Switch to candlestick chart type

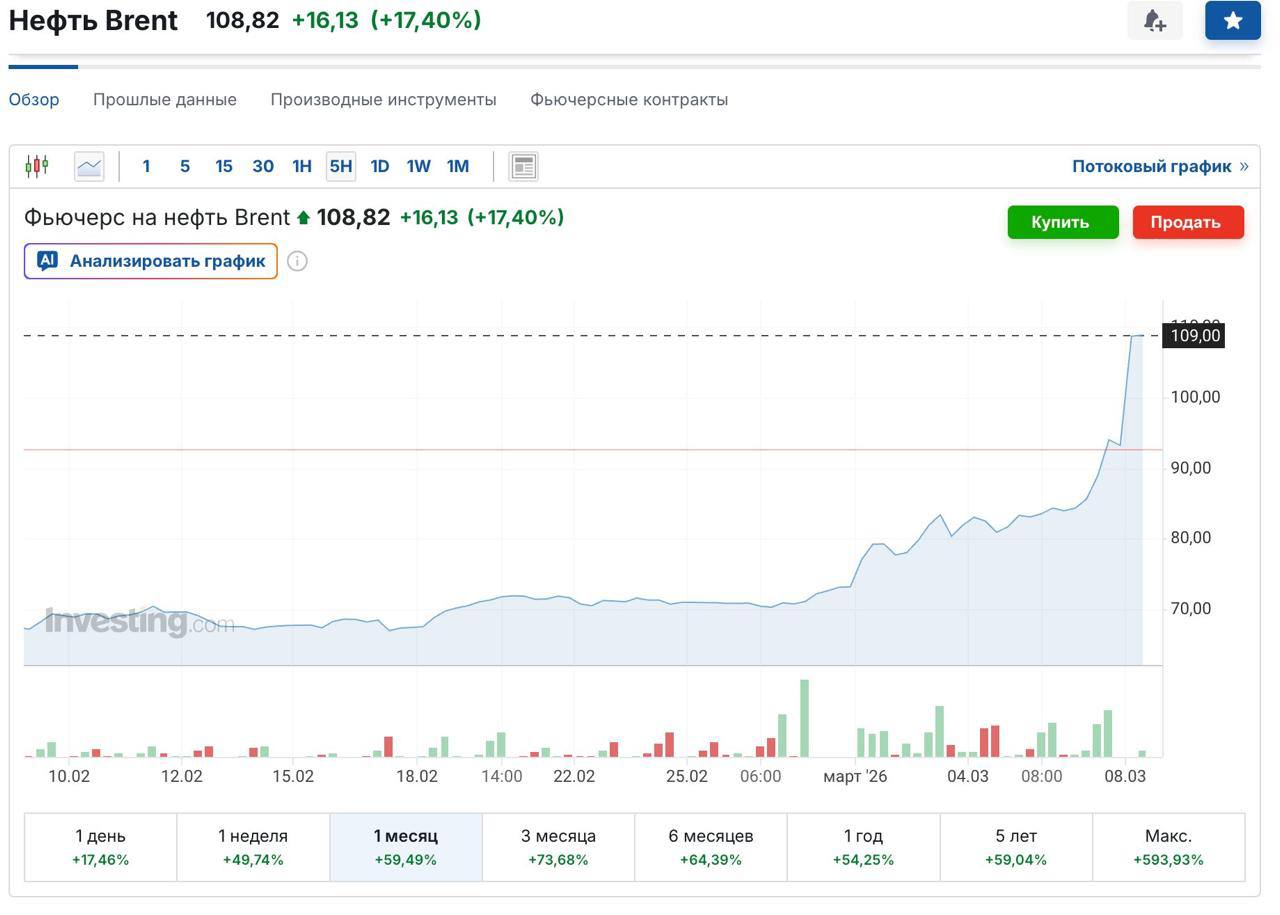[x=37, y=166]
